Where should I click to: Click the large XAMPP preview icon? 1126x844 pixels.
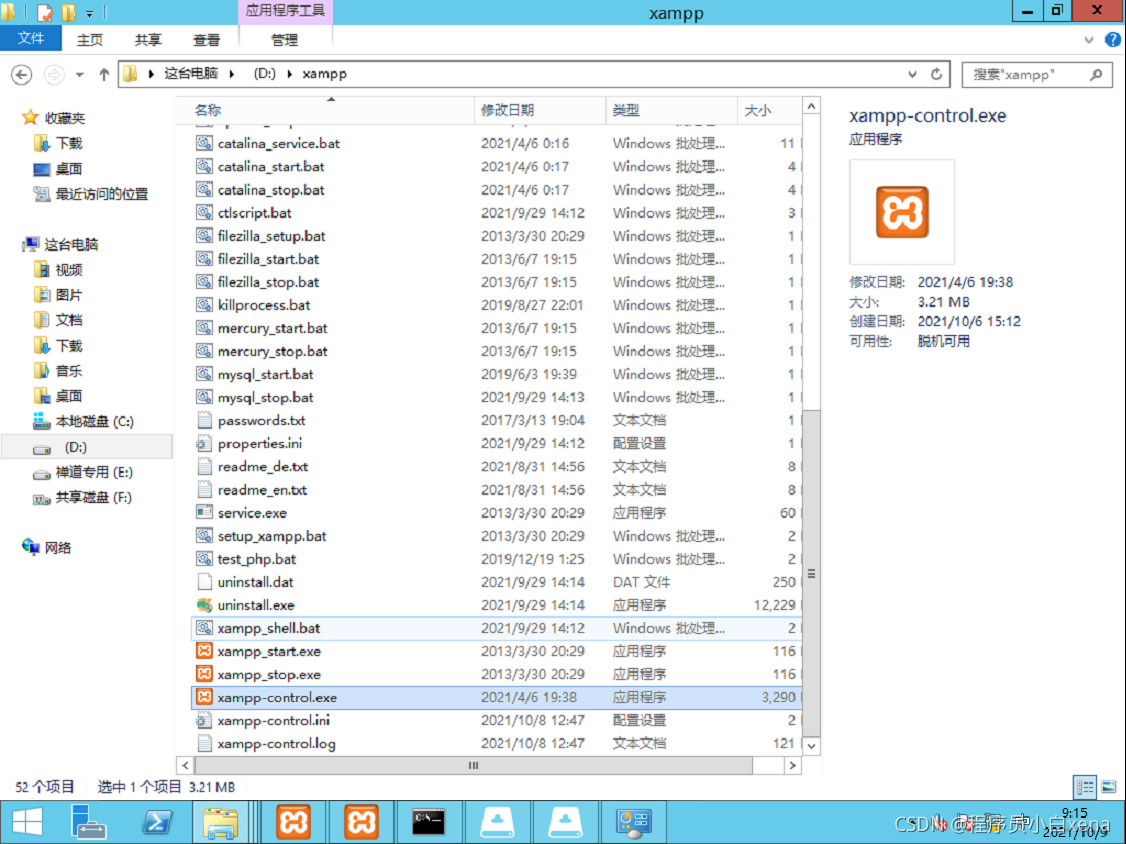[x=902, y=212]
